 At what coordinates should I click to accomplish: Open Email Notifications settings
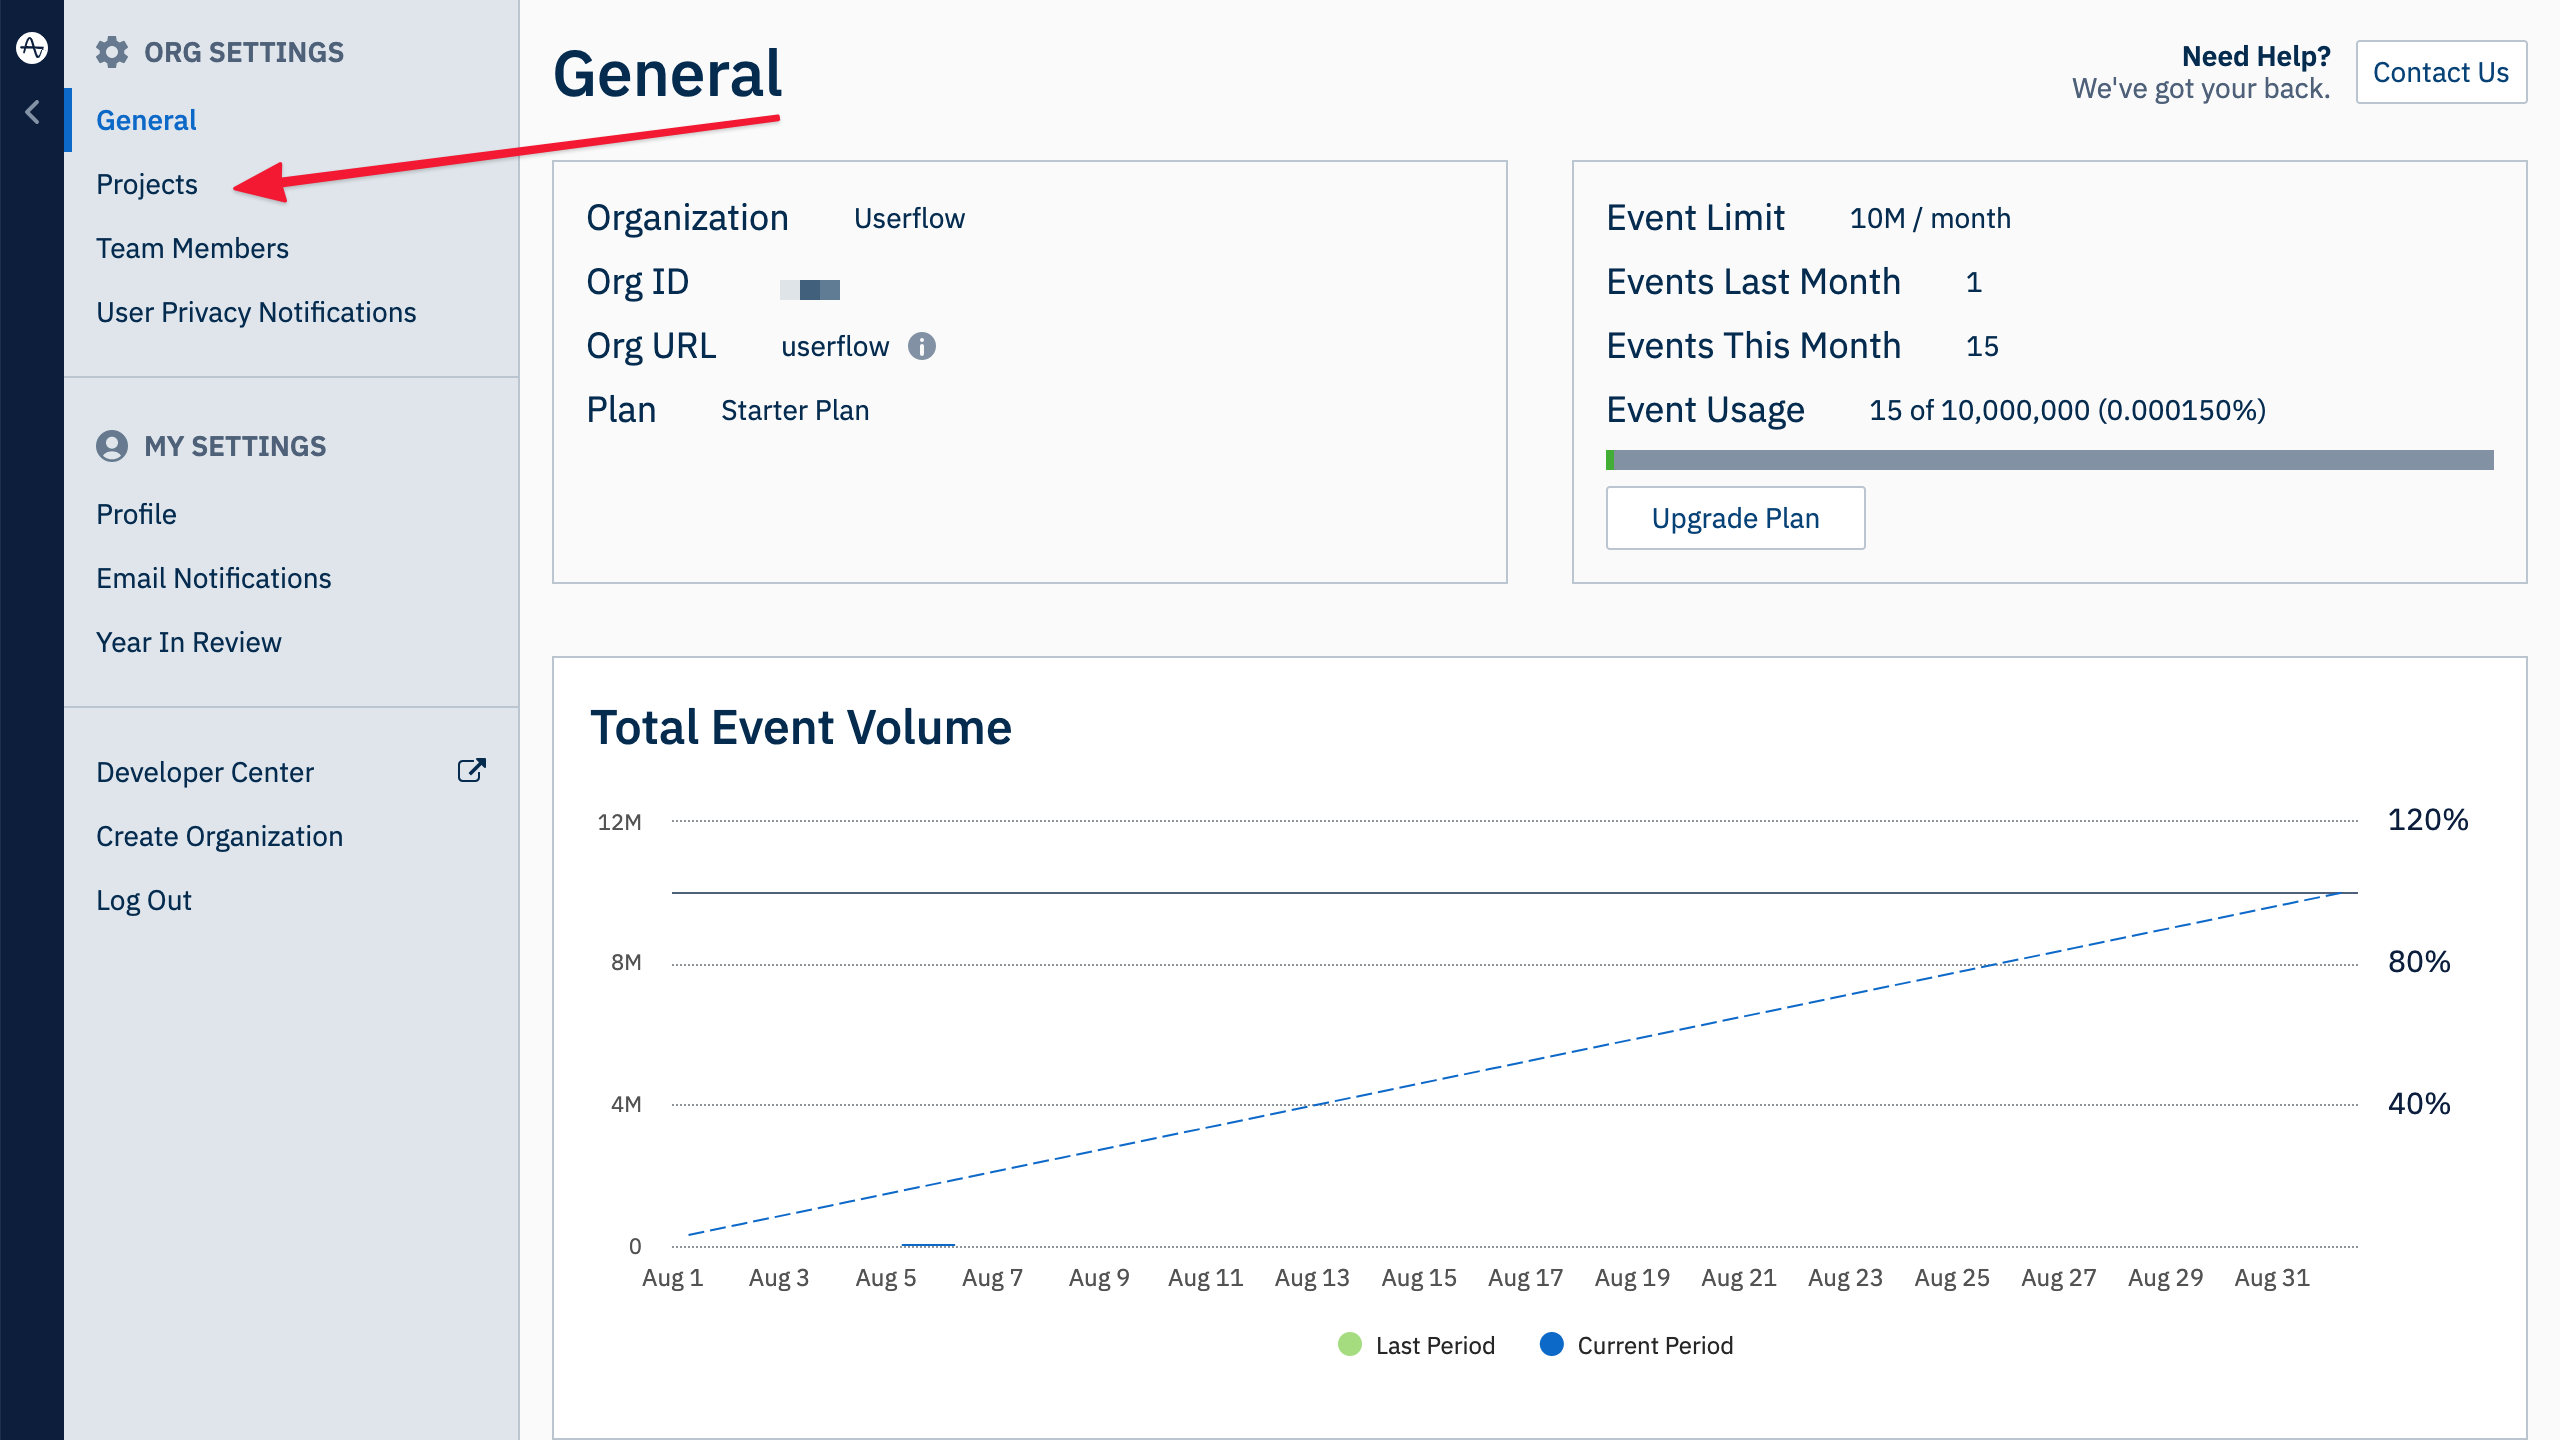tap(214, 578)
